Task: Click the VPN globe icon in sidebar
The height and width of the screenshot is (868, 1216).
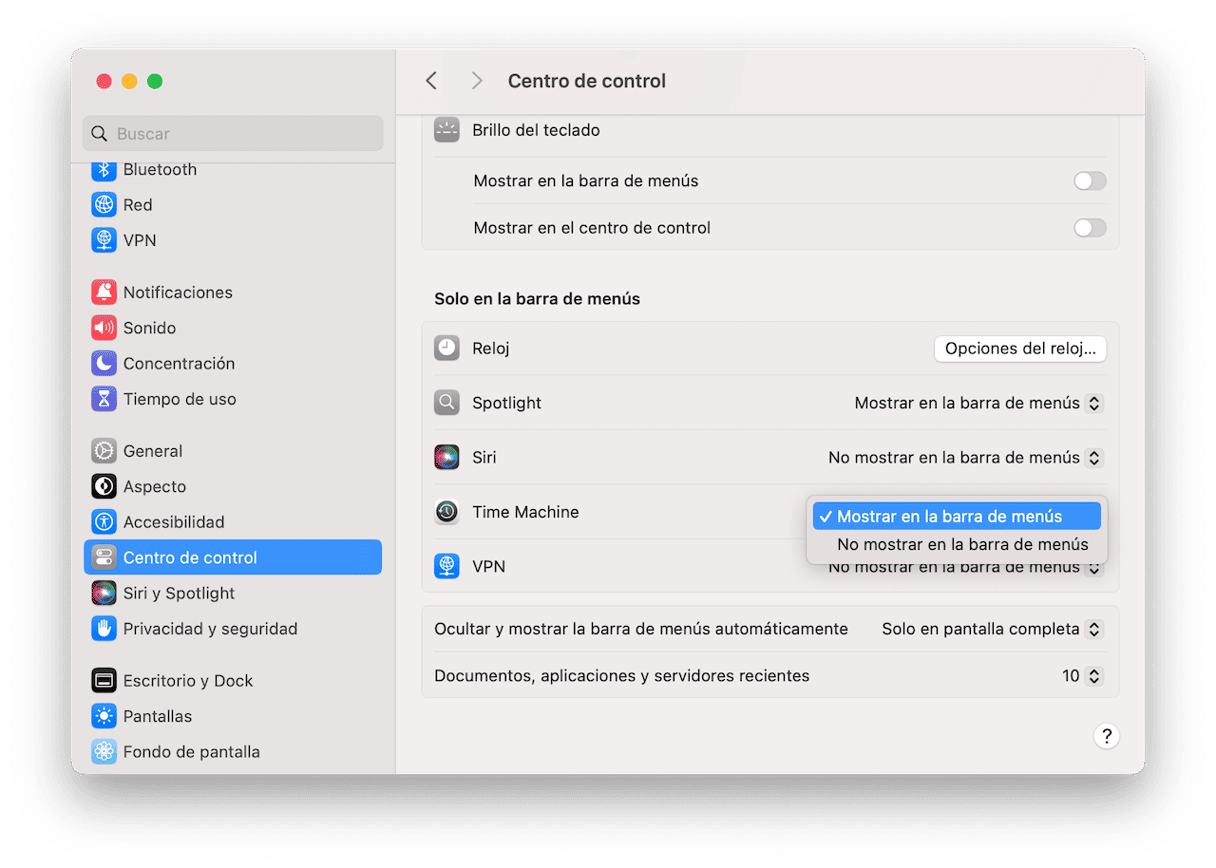Action: coord(104,241)
